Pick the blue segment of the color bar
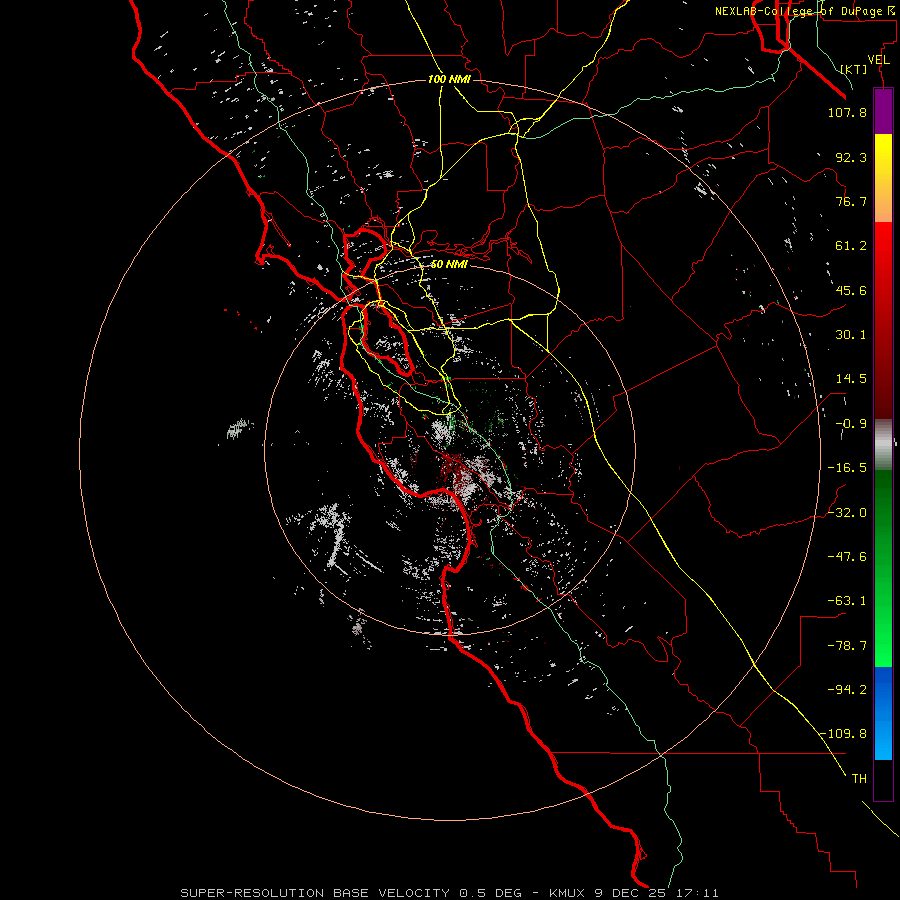Viewport: 900px width, 900px height. 883,713
